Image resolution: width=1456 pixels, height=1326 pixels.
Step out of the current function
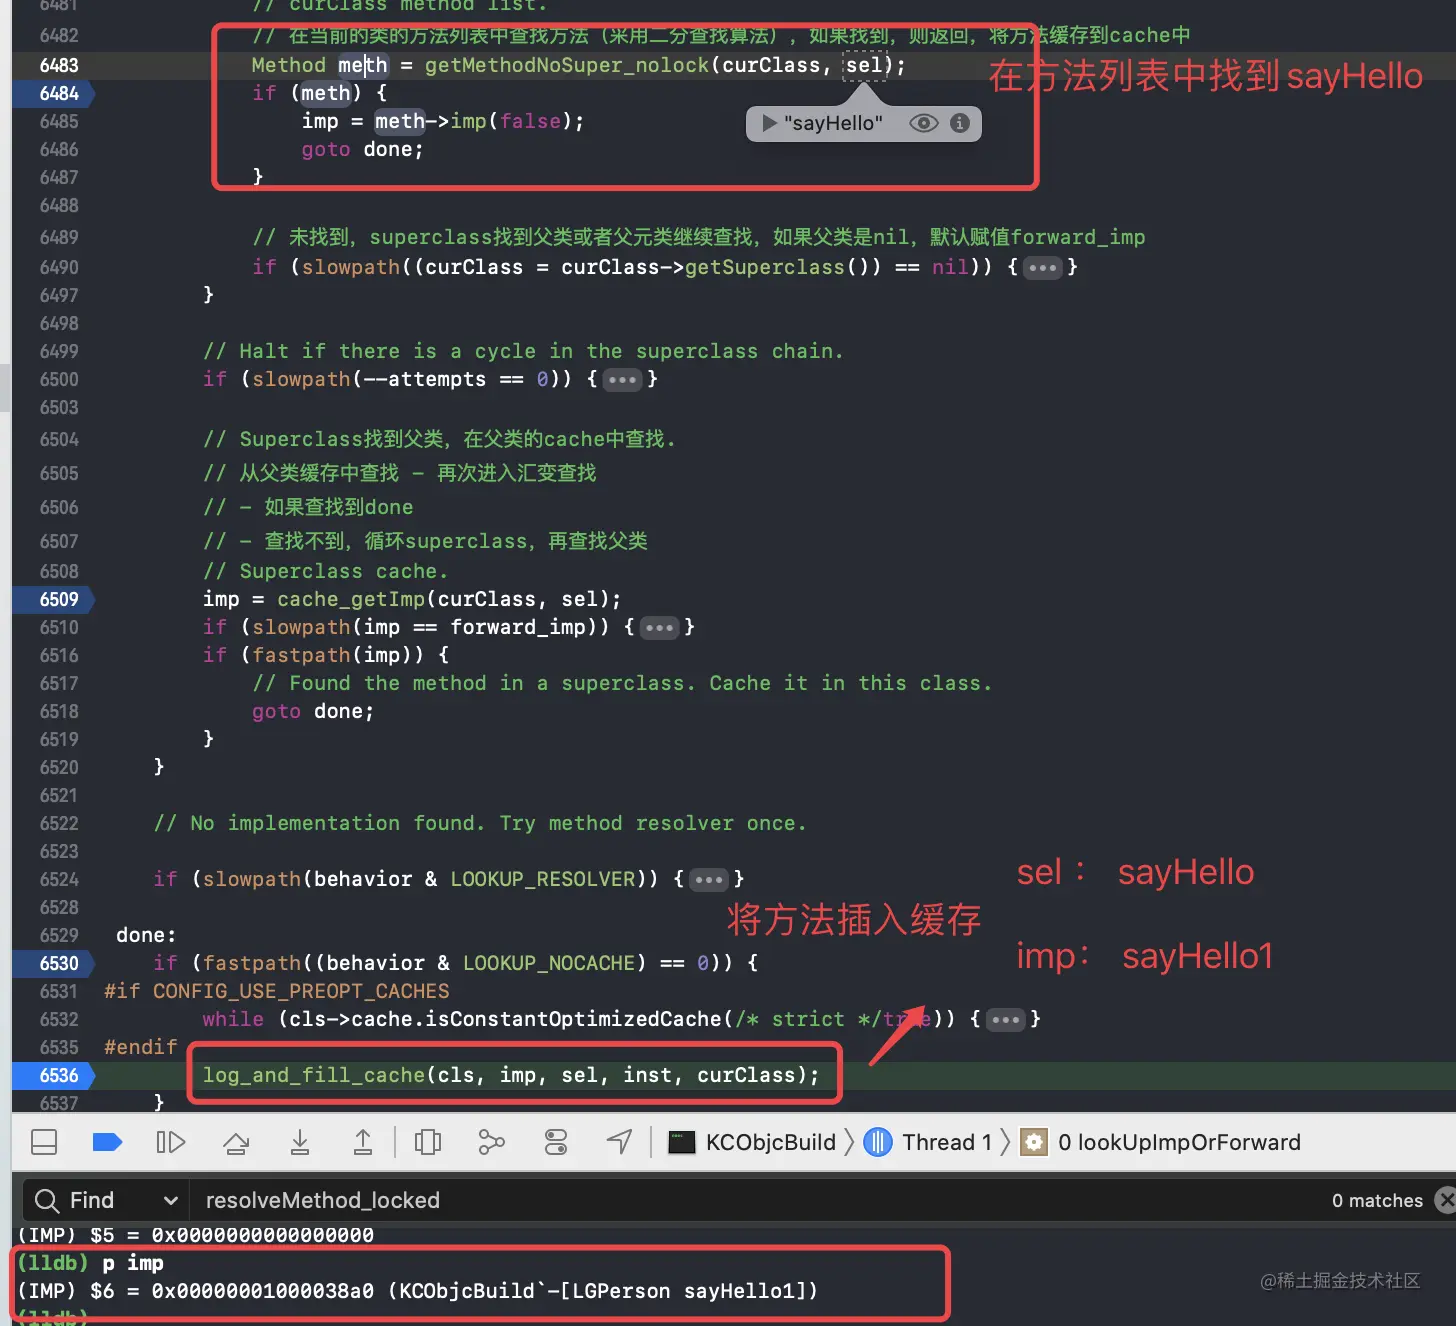click(x=363, y=1142)
